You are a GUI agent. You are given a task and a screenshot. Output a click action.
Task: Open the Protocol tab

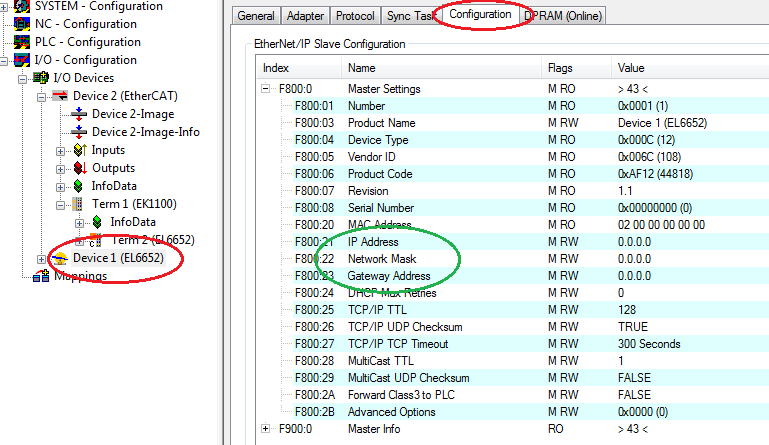pos(355,16)
